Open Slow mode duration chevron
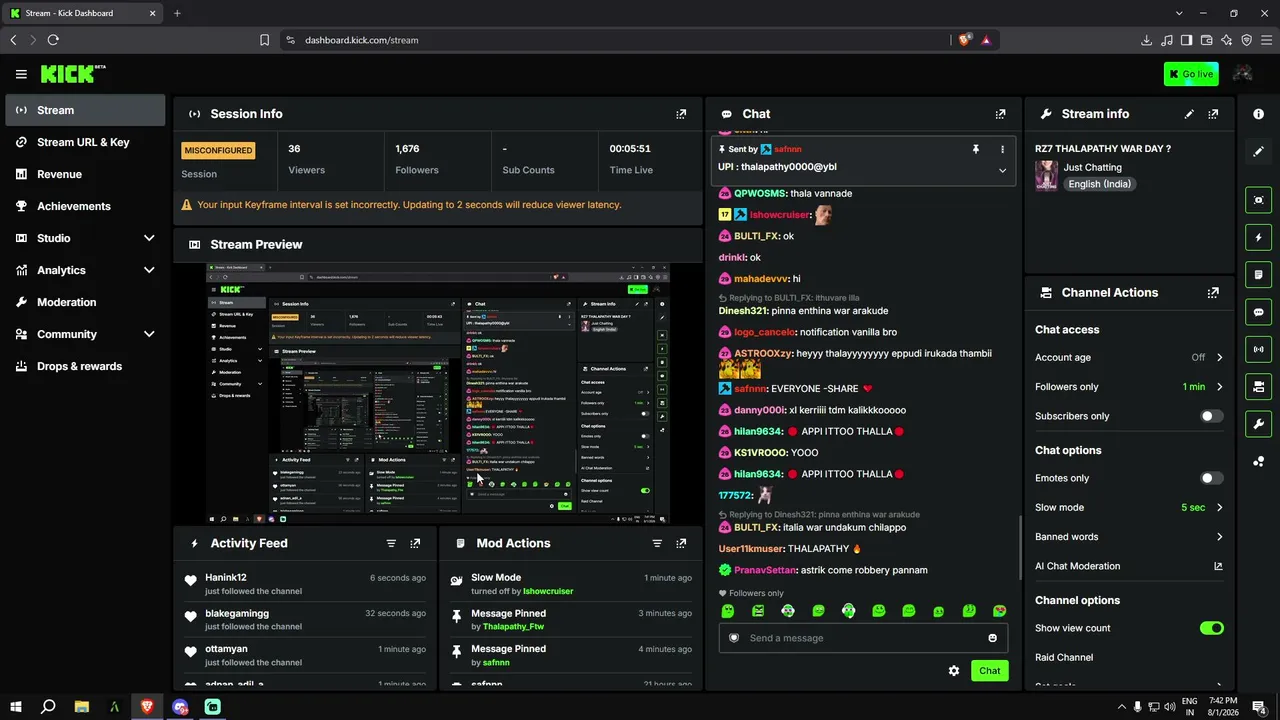 (1219, 508)
